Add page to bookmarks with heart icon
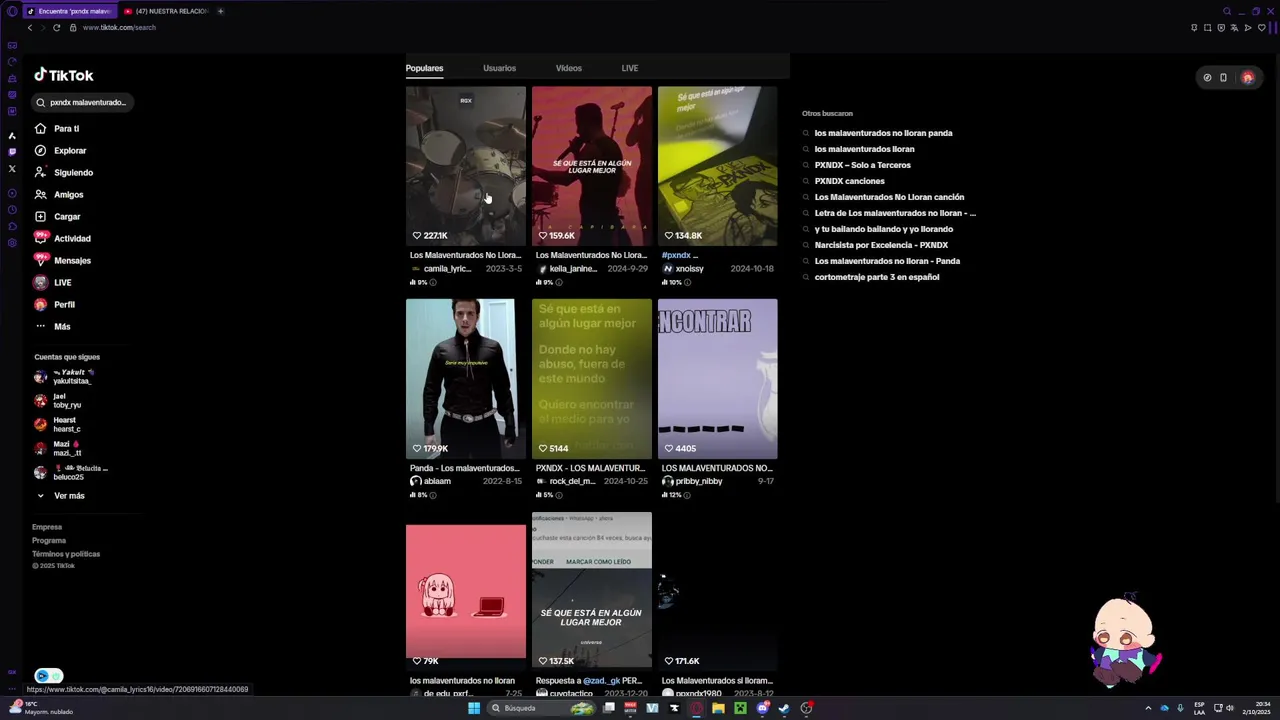1280x720 pixels. (x=1261, y=28)
